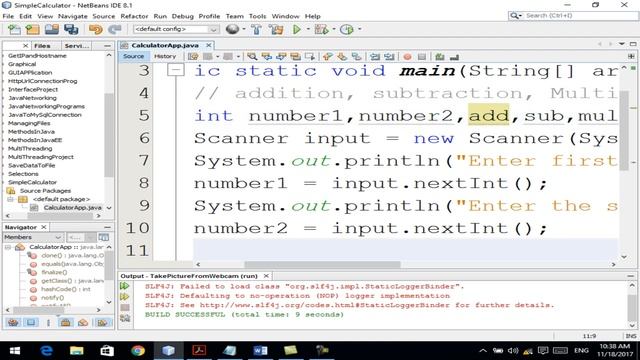Switch to the Services tab
The image size is (640, 360).
click(76, 46)
